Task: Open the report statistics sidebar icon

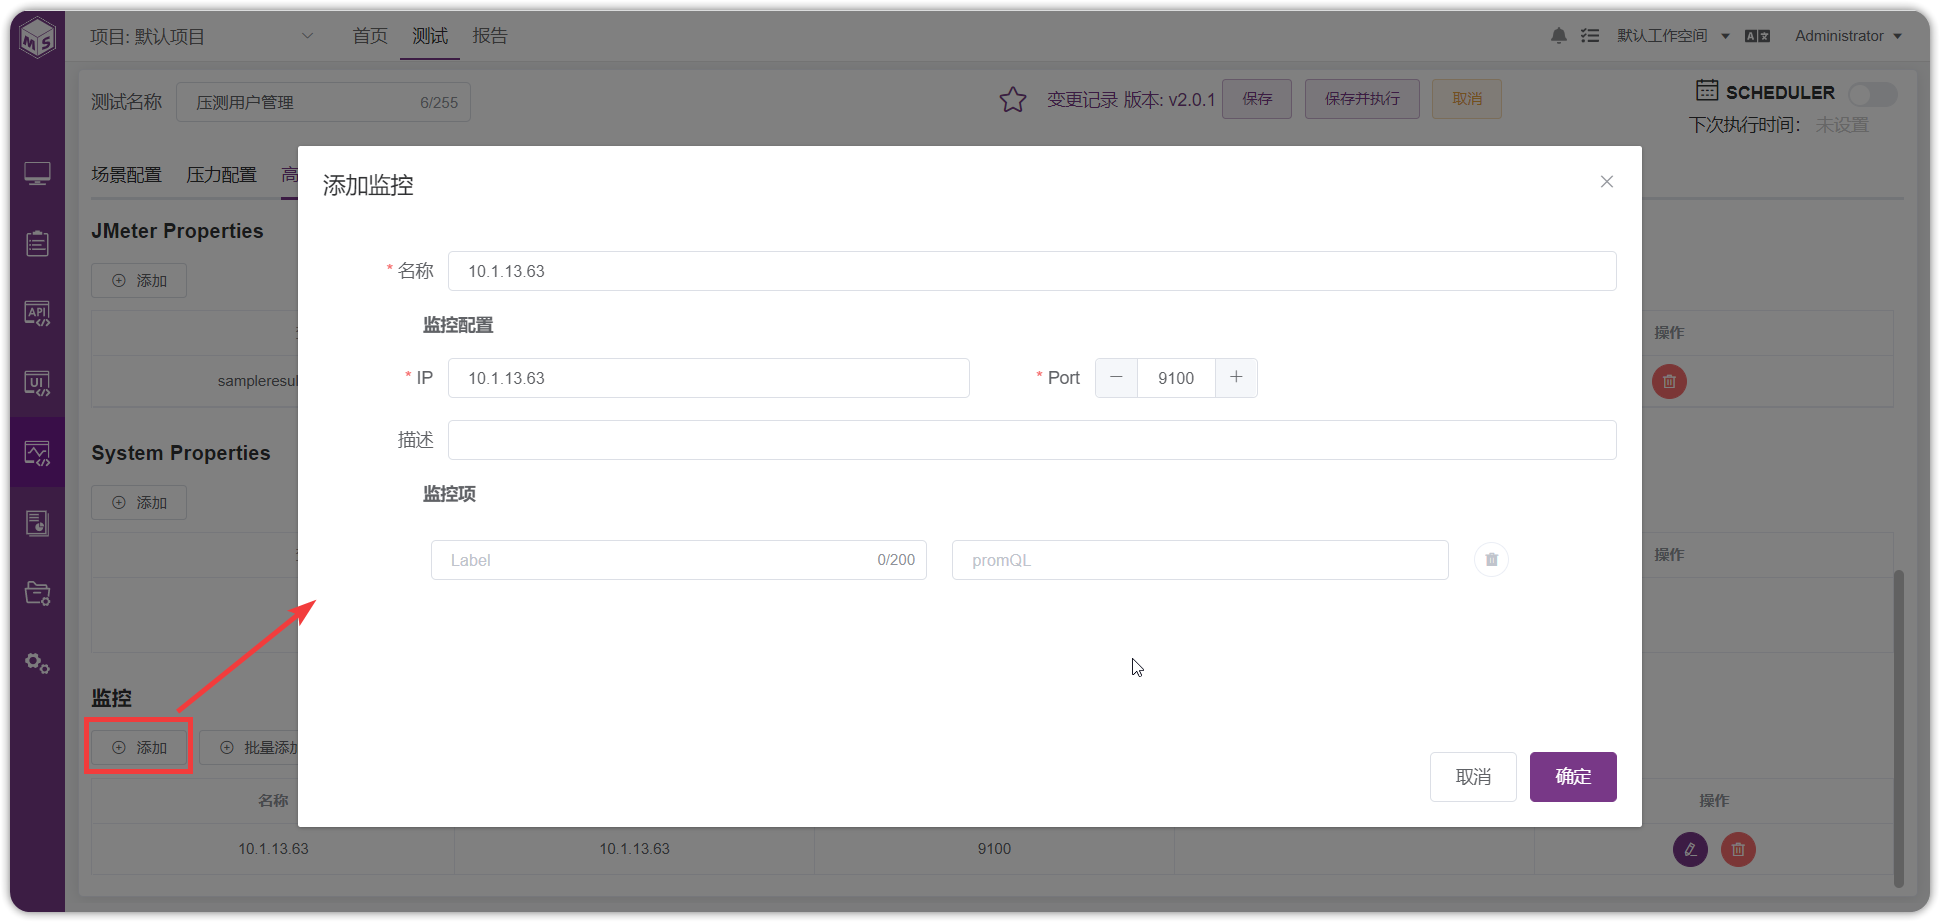Action: click(38, 523)
